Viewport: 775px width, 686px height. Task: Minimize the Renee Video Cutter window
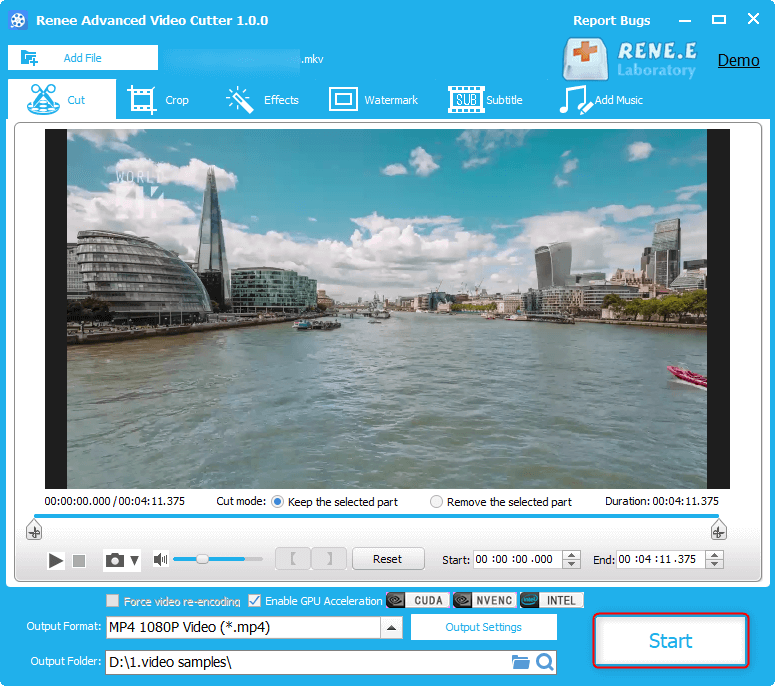(x=685, y=20)
